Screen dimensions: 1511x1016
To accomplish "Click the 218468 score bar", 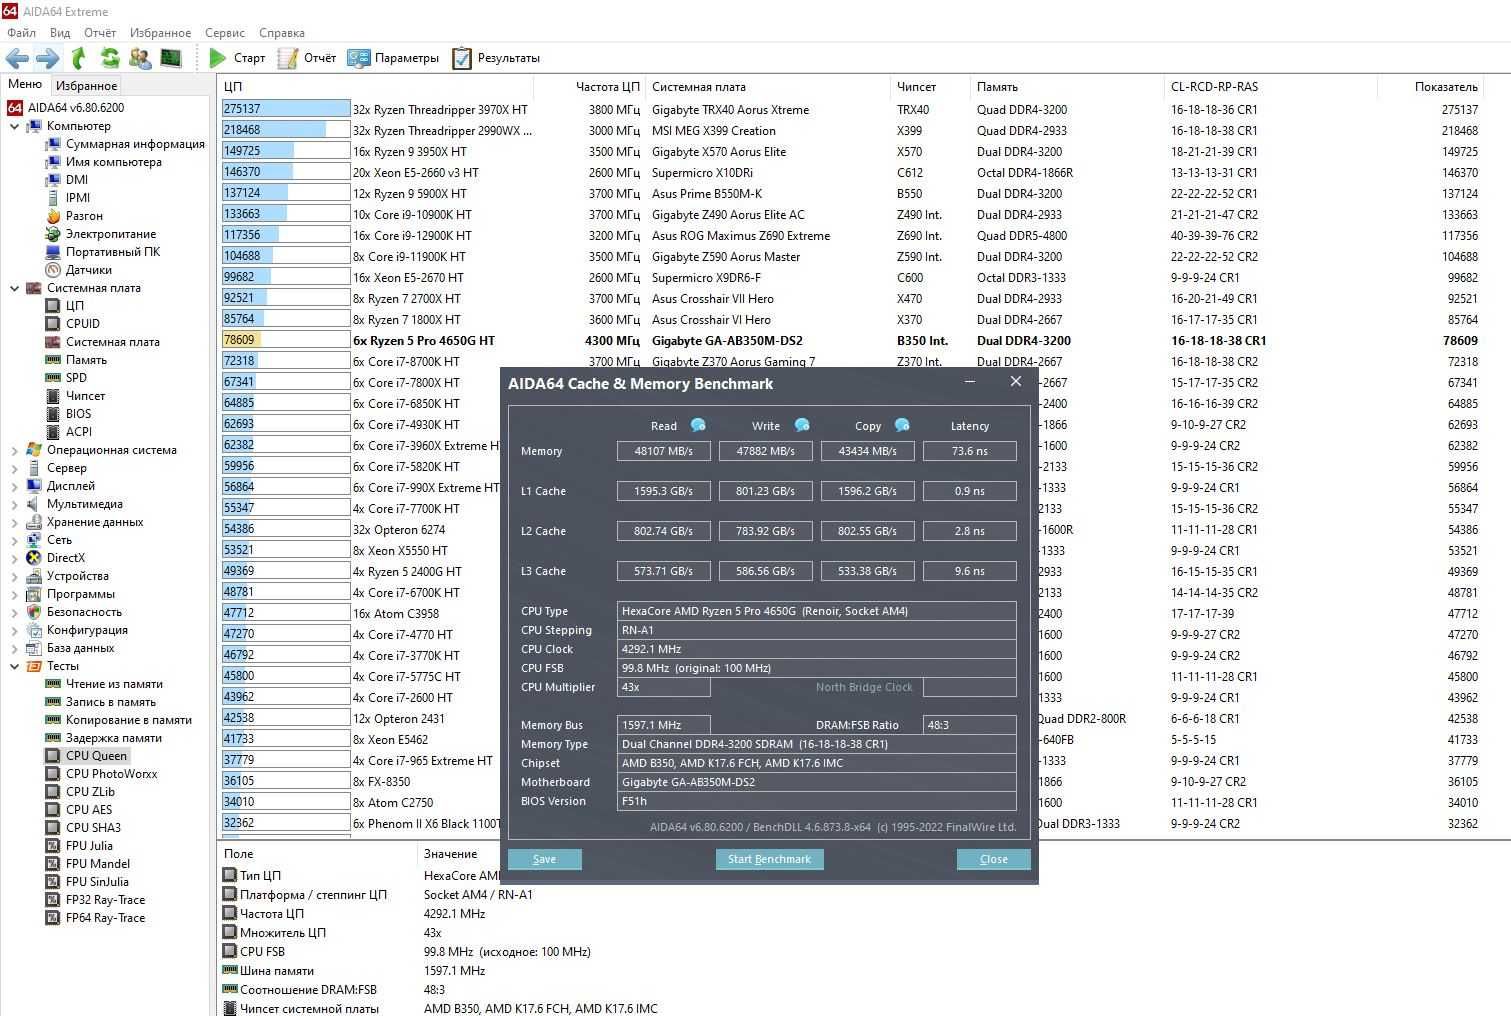I will (286, 130).
